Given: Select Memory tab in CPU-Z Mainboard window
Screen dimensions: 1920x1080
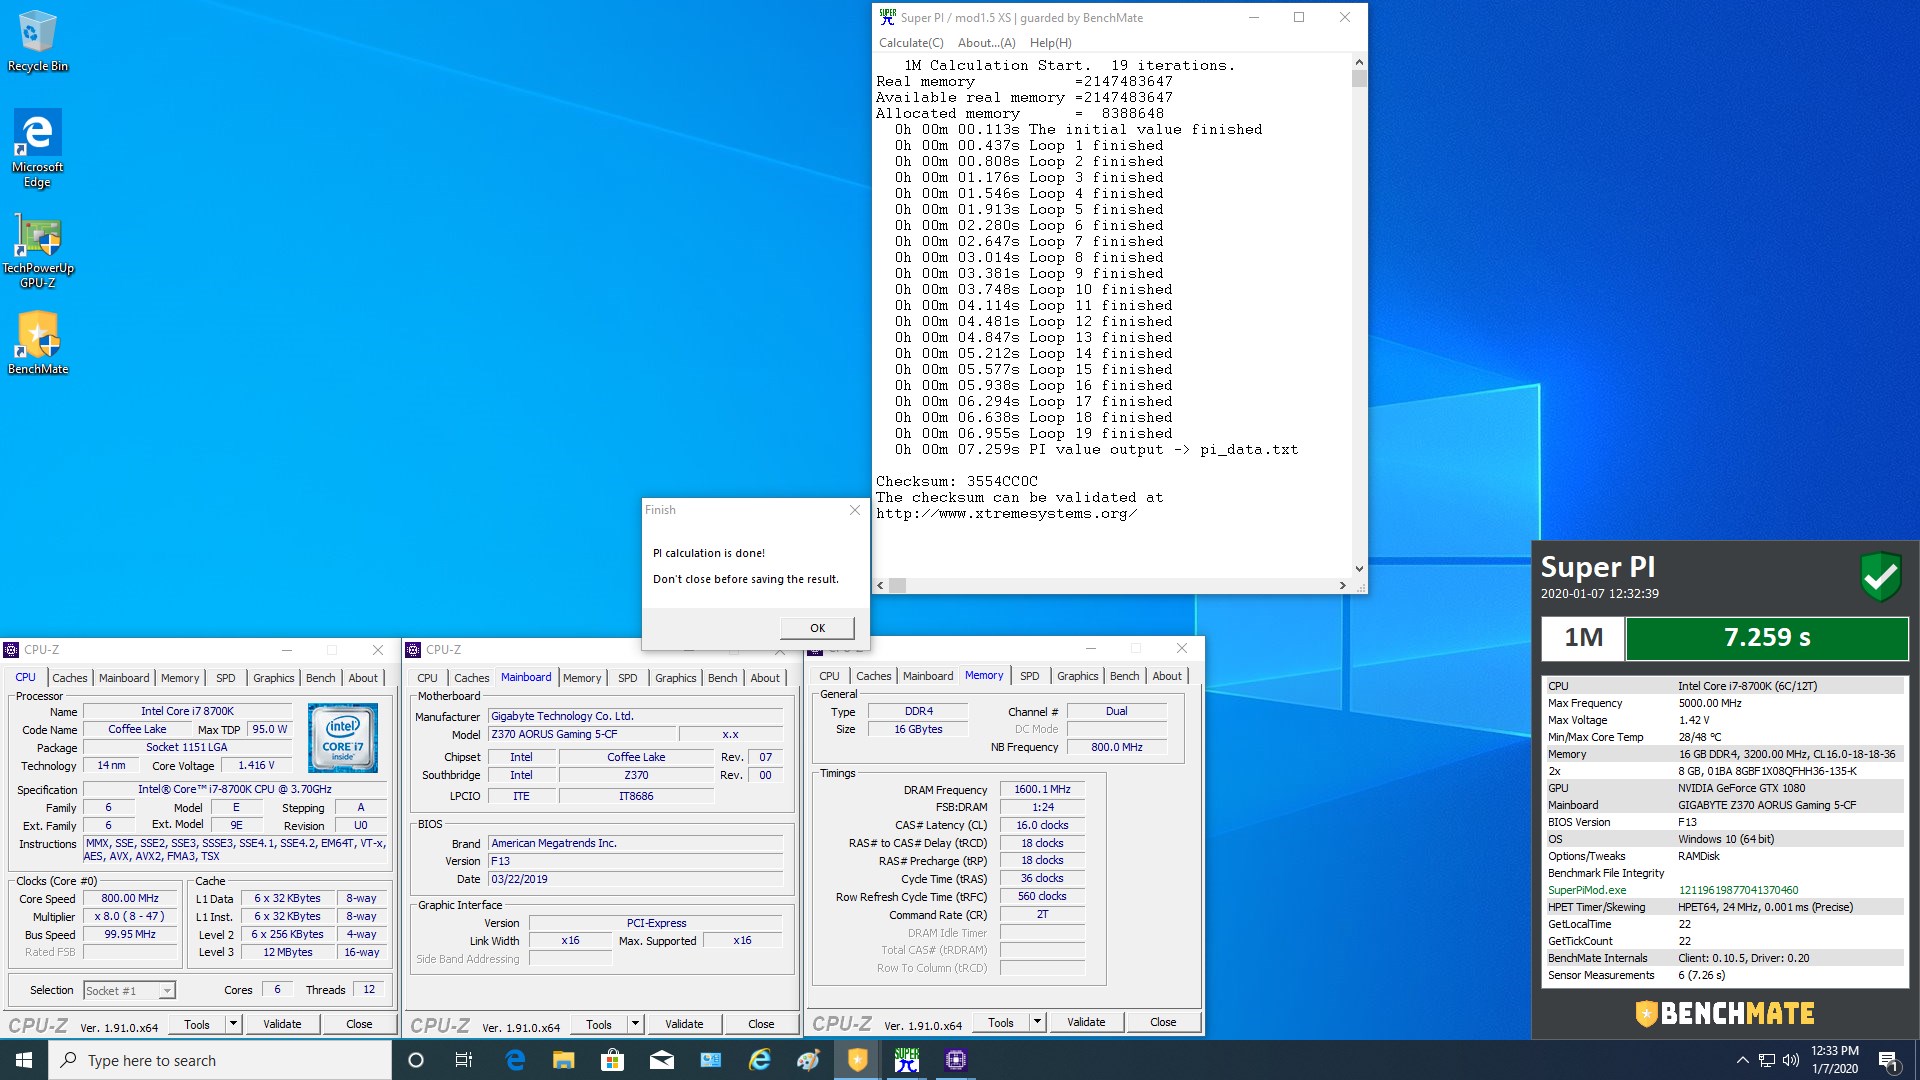Looking at the screenshot, I should coord(582,678).
